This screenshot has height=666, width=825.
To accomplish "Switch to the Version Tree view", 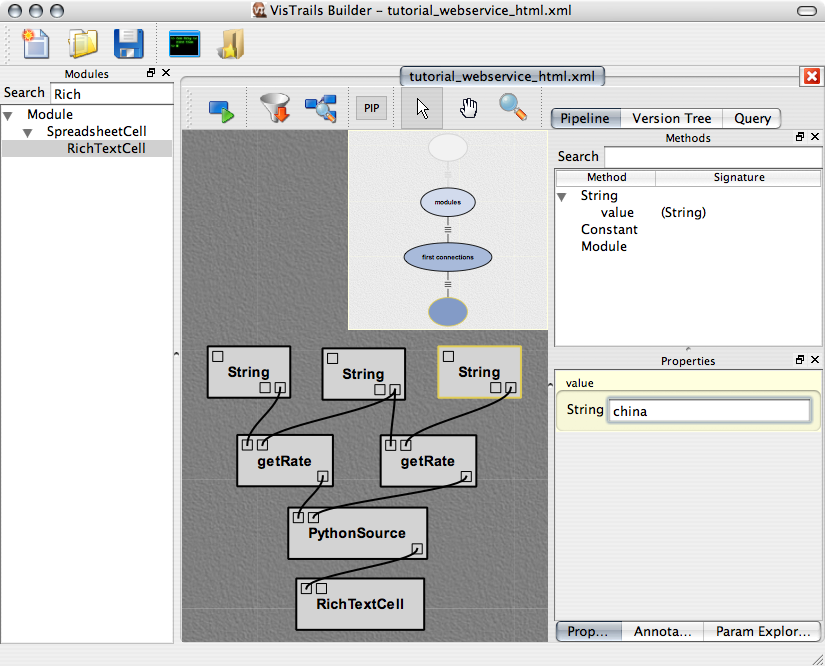I will point(671,118).
